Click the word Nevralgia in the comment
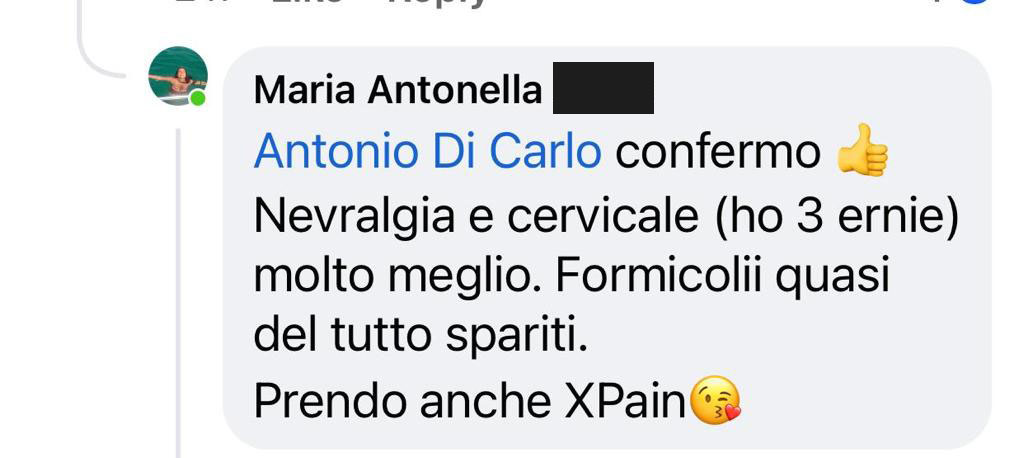This screenshot has height=458, width=1024. pyautogui.click(x=354, y=216)
